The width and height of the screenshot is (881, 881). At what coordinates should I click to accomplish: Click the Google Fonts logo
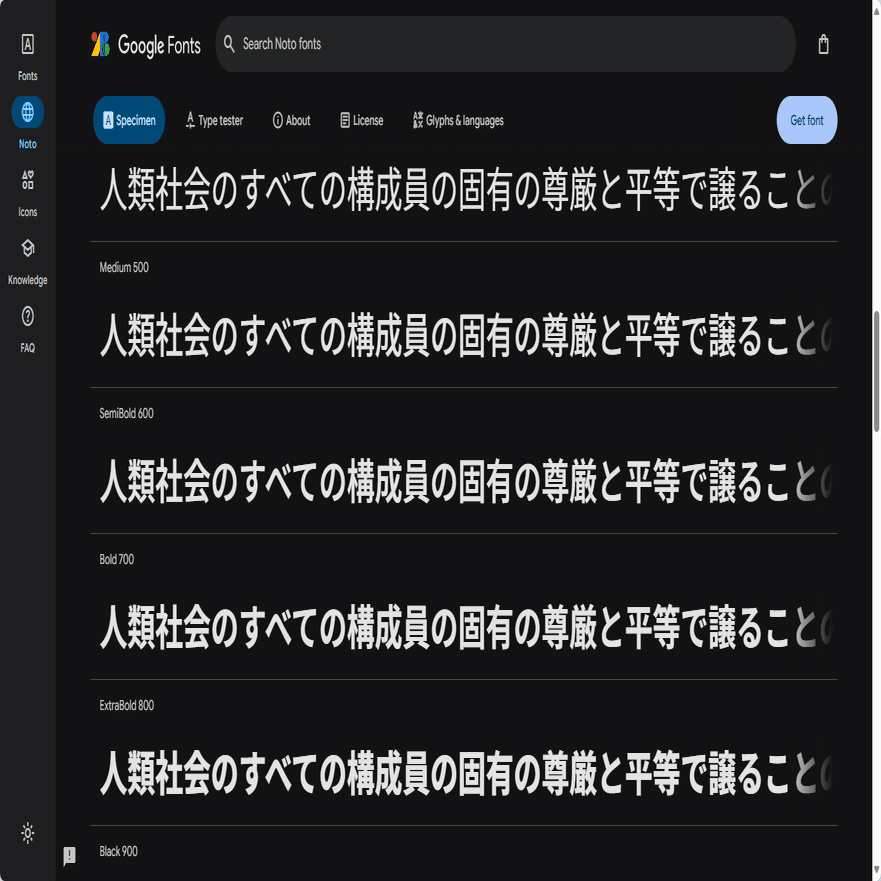(146, 44)
